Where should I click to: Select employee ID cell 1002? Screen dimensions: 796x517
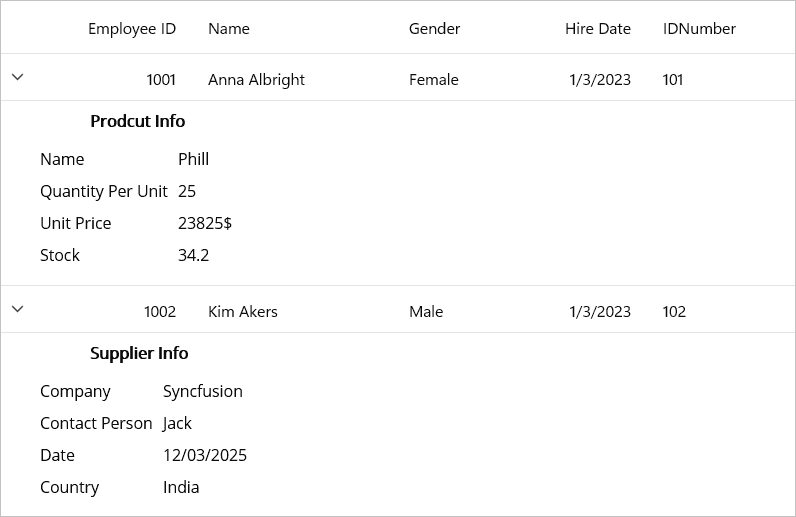[x=160, y=312]
